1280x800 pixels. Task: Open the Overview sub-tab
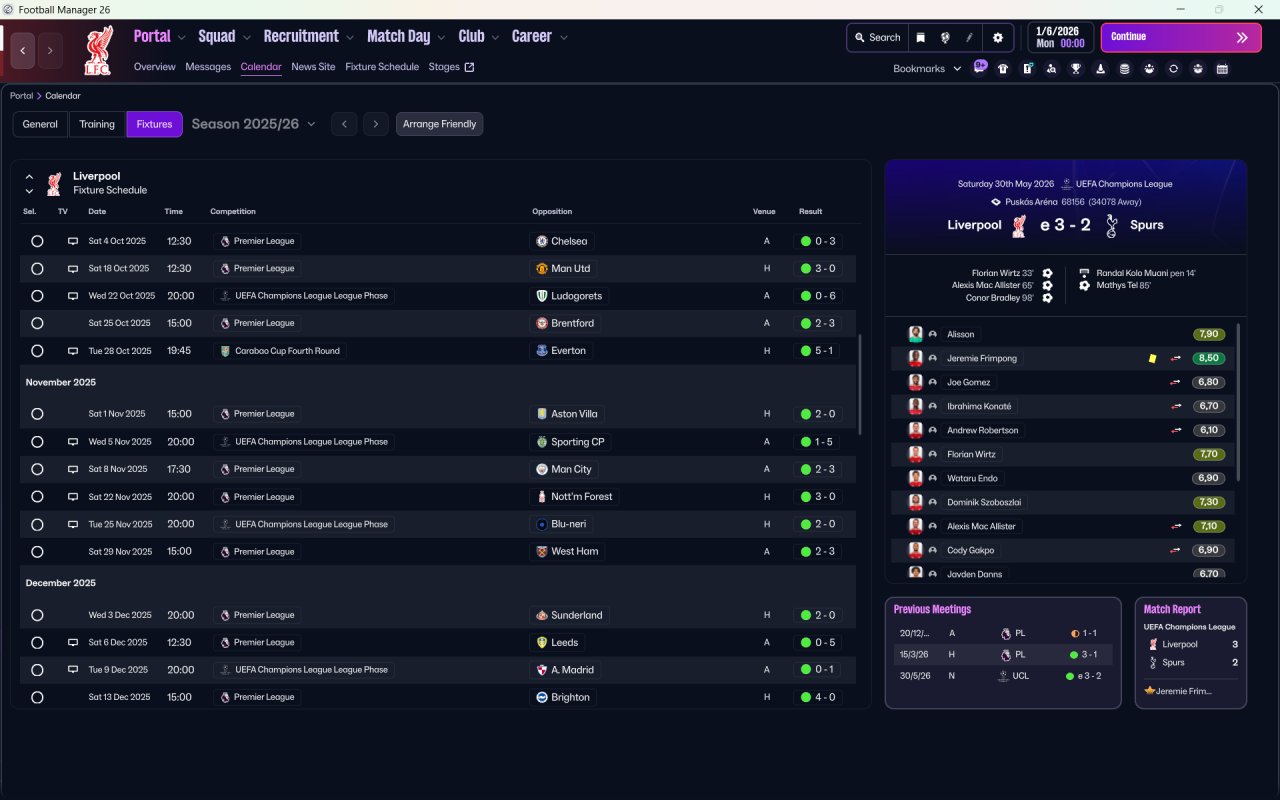(x=155, y=67)
